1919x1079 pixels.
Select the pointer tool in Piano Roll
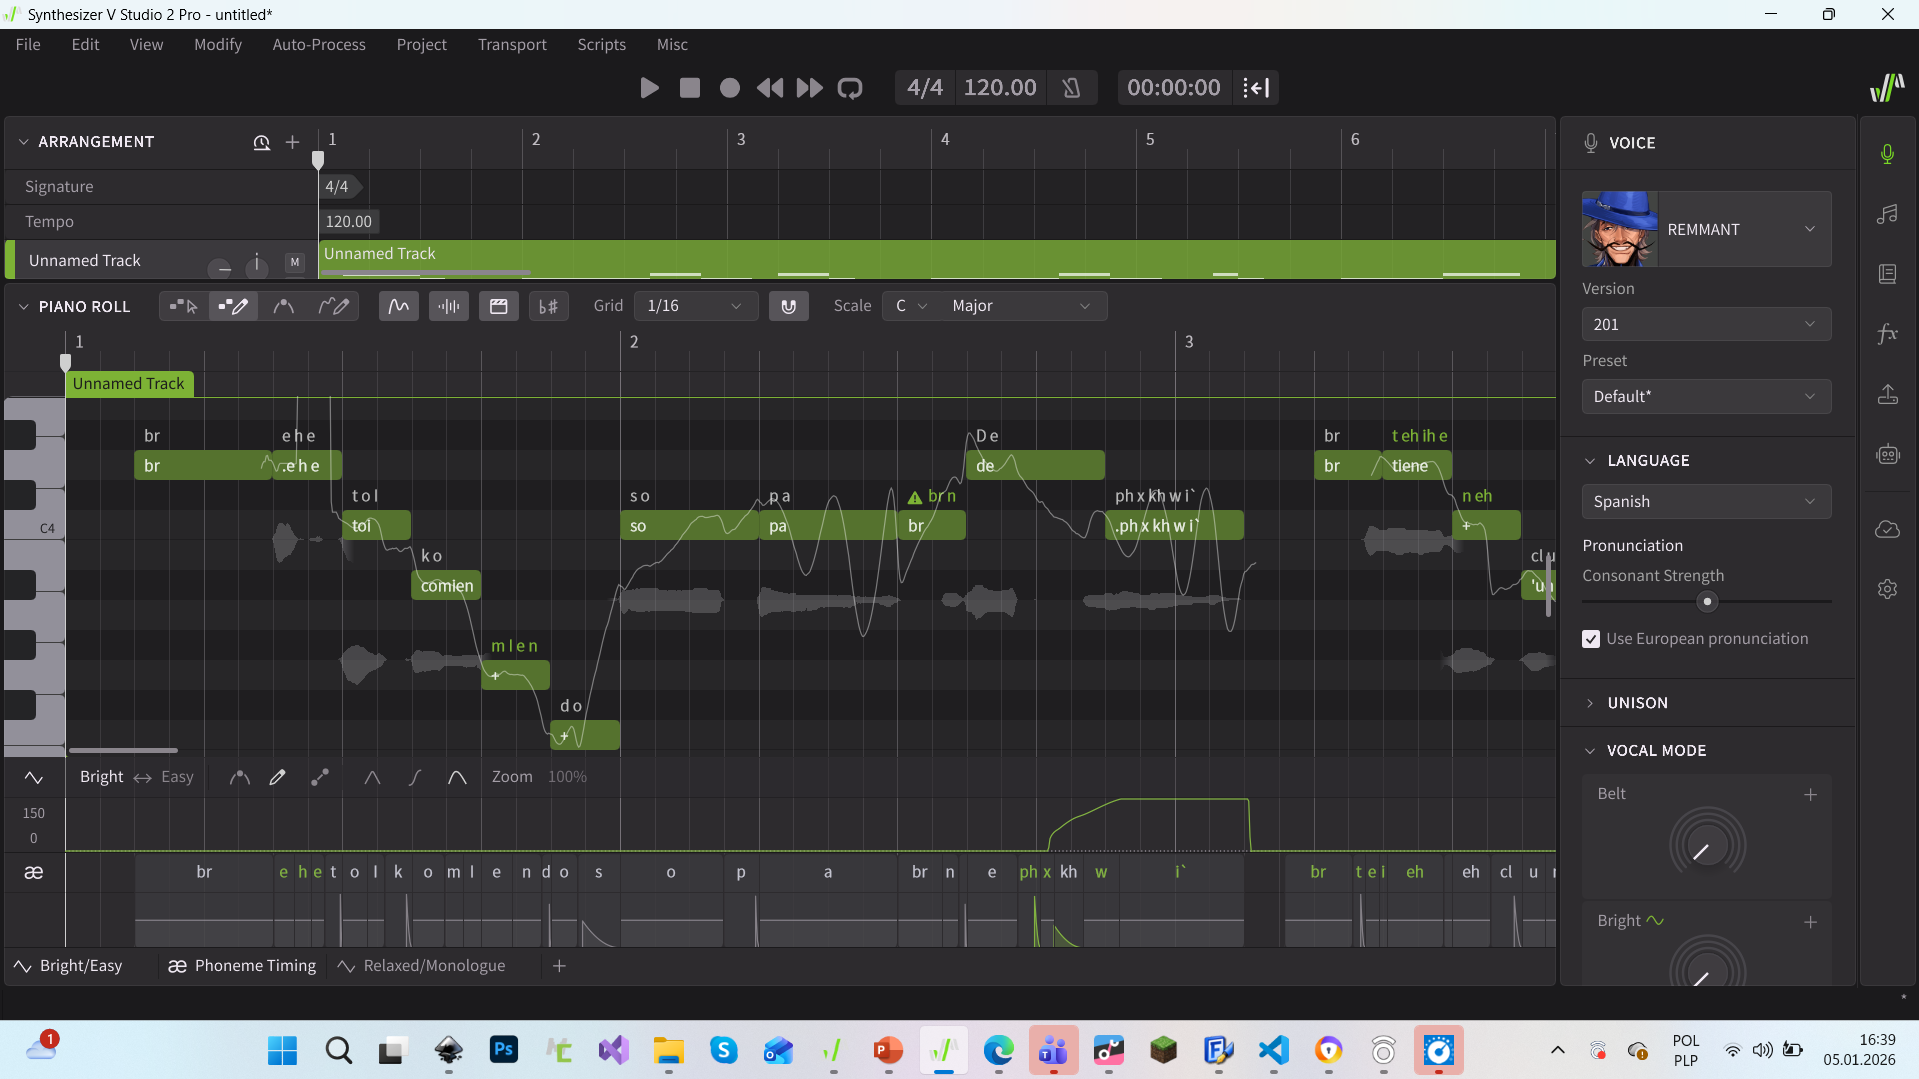(184, 306)
